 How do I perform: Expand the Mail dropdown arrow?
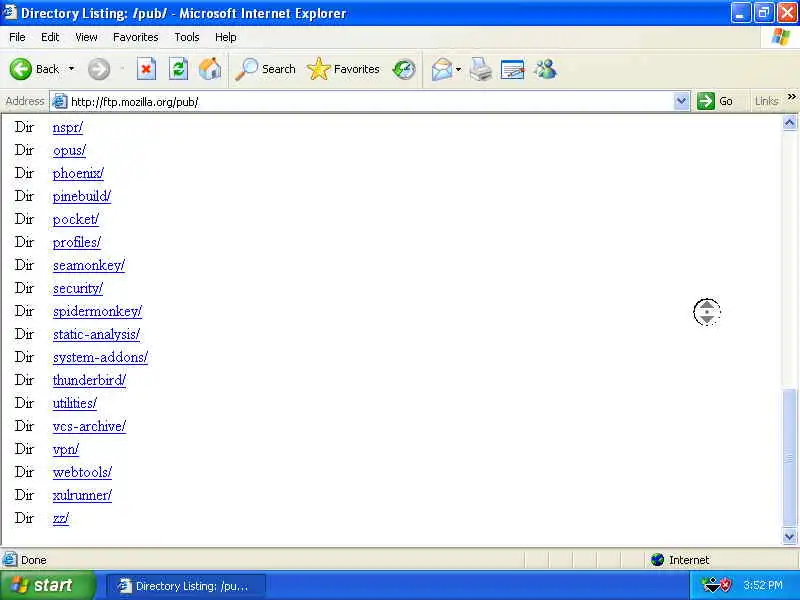click(458, 69)
